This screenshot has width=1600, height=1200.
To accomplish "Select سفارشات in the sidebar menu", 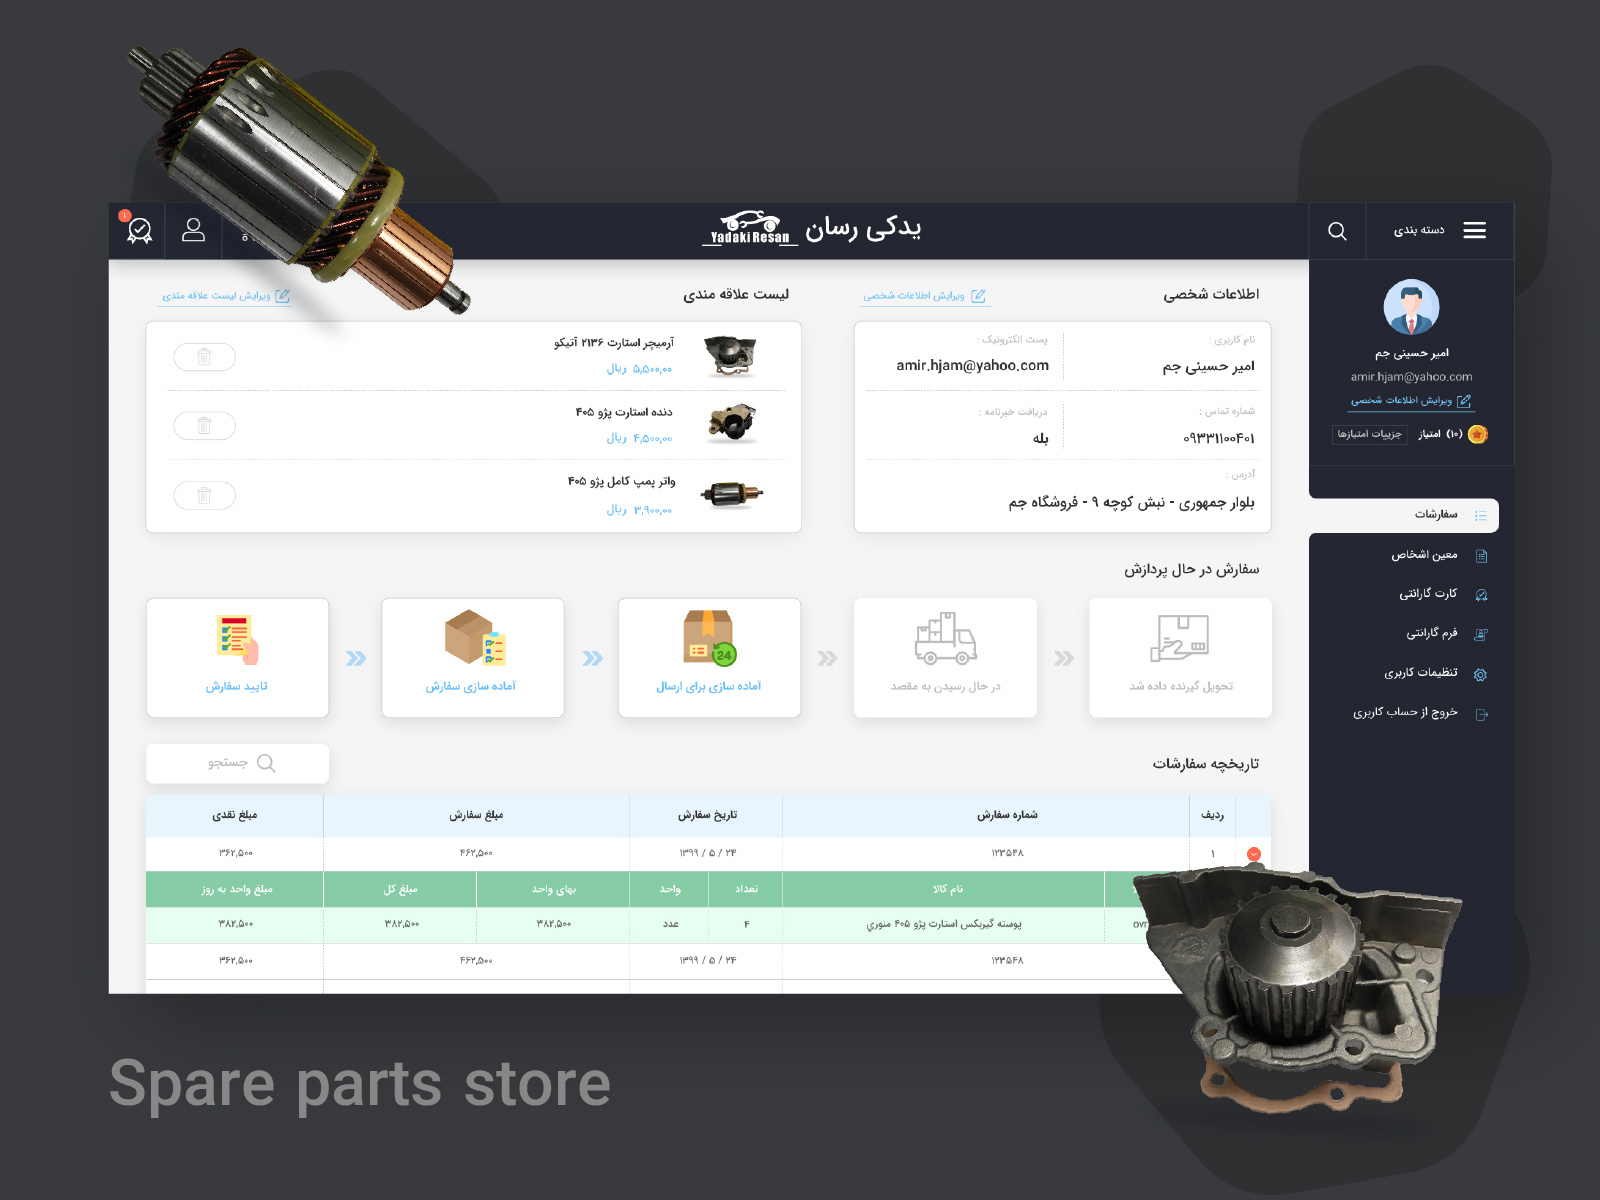I will tap(1436, 515).
